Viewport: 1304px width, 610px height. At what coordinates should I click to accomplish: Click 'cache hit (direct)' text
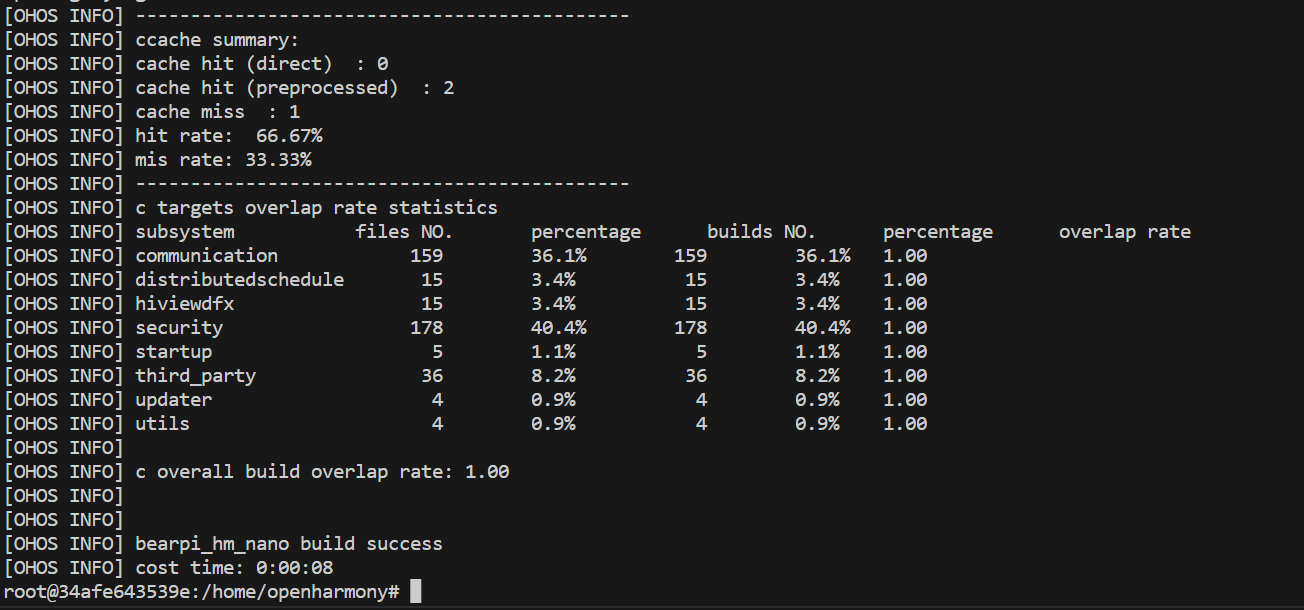click(234, 64)
